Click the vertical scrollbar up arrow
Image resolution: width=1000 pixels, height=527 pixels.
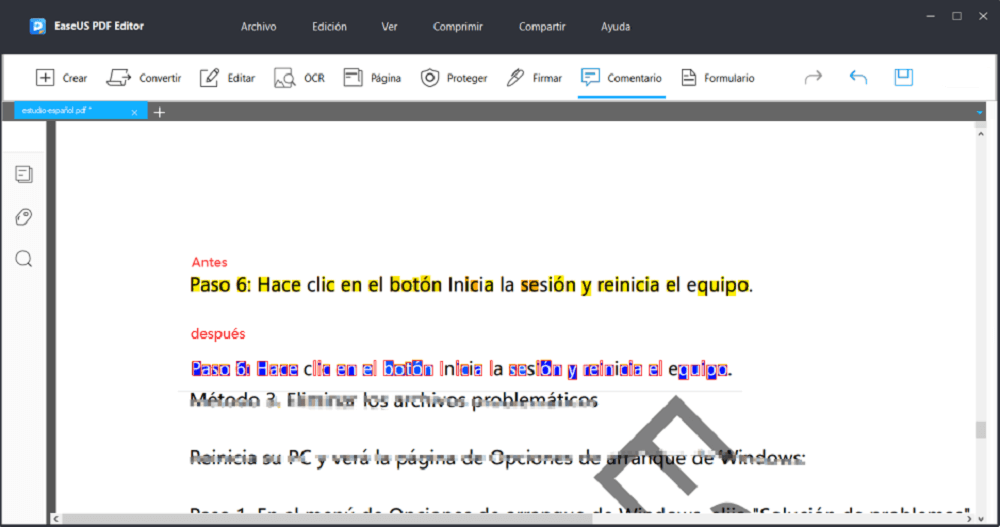click(x=981, y=133)
